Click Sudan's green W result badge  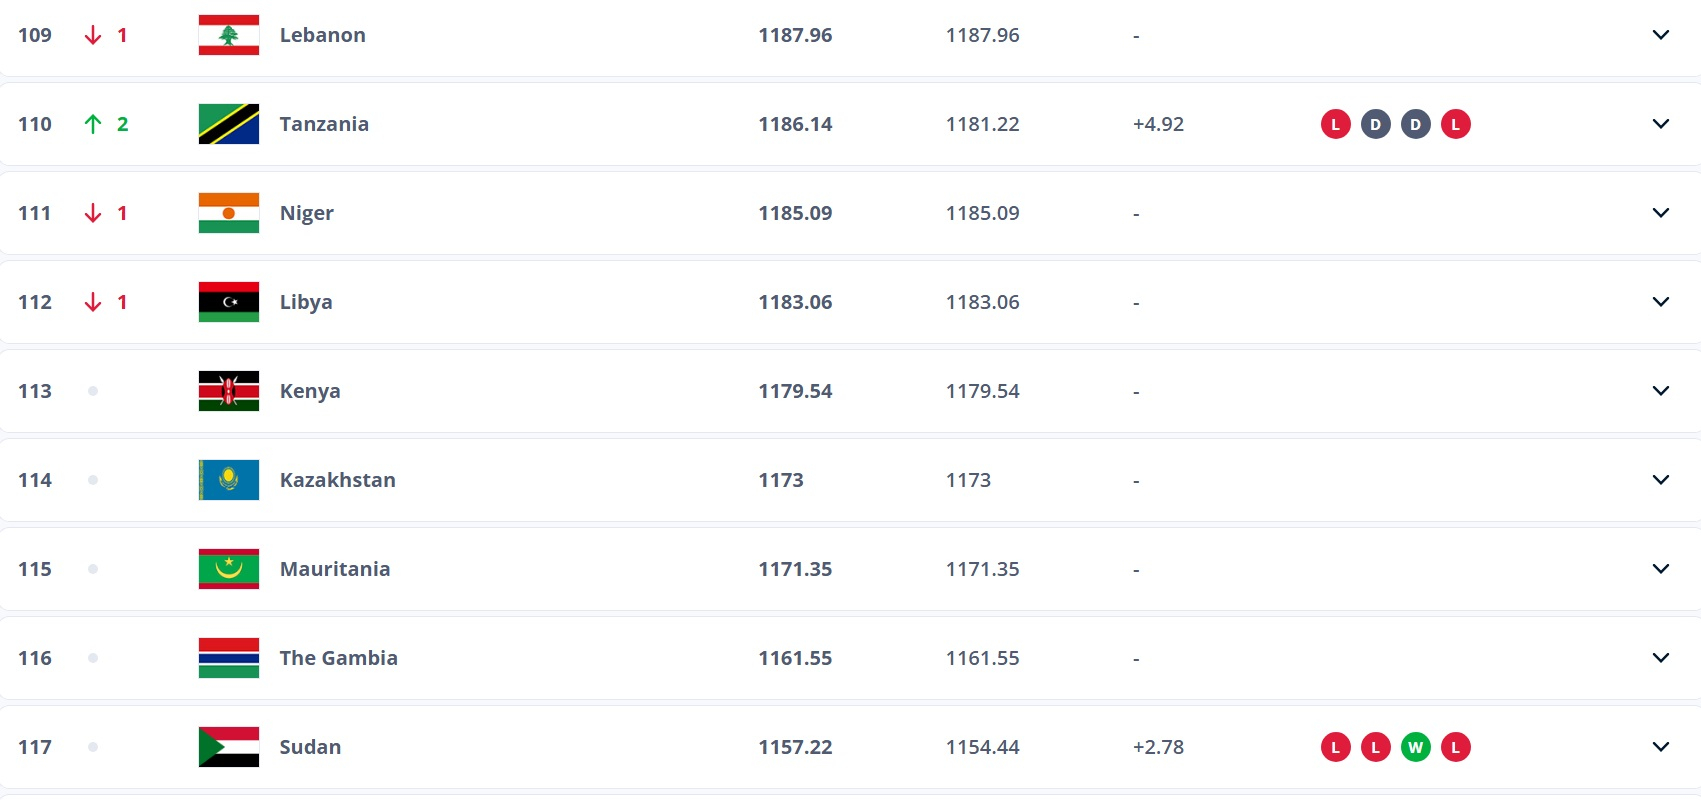tap(1416, 747)
